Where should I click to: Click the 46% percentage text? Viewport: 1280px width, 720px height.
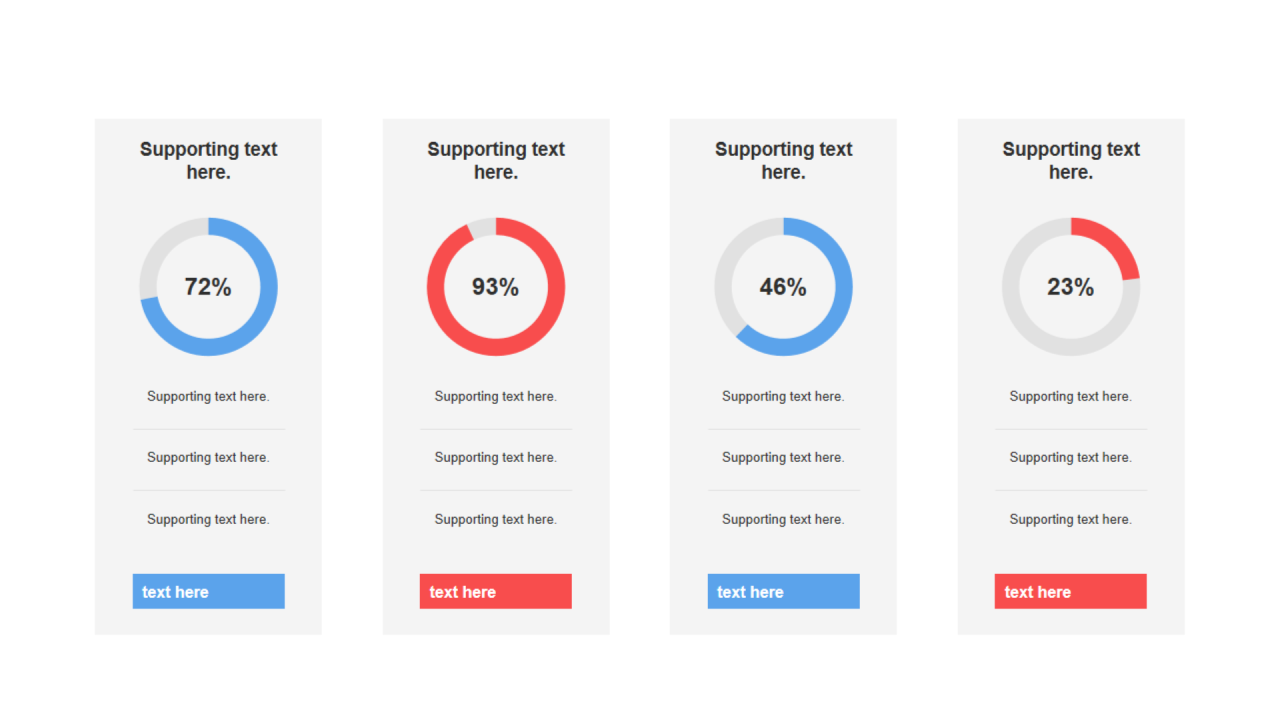783,287
